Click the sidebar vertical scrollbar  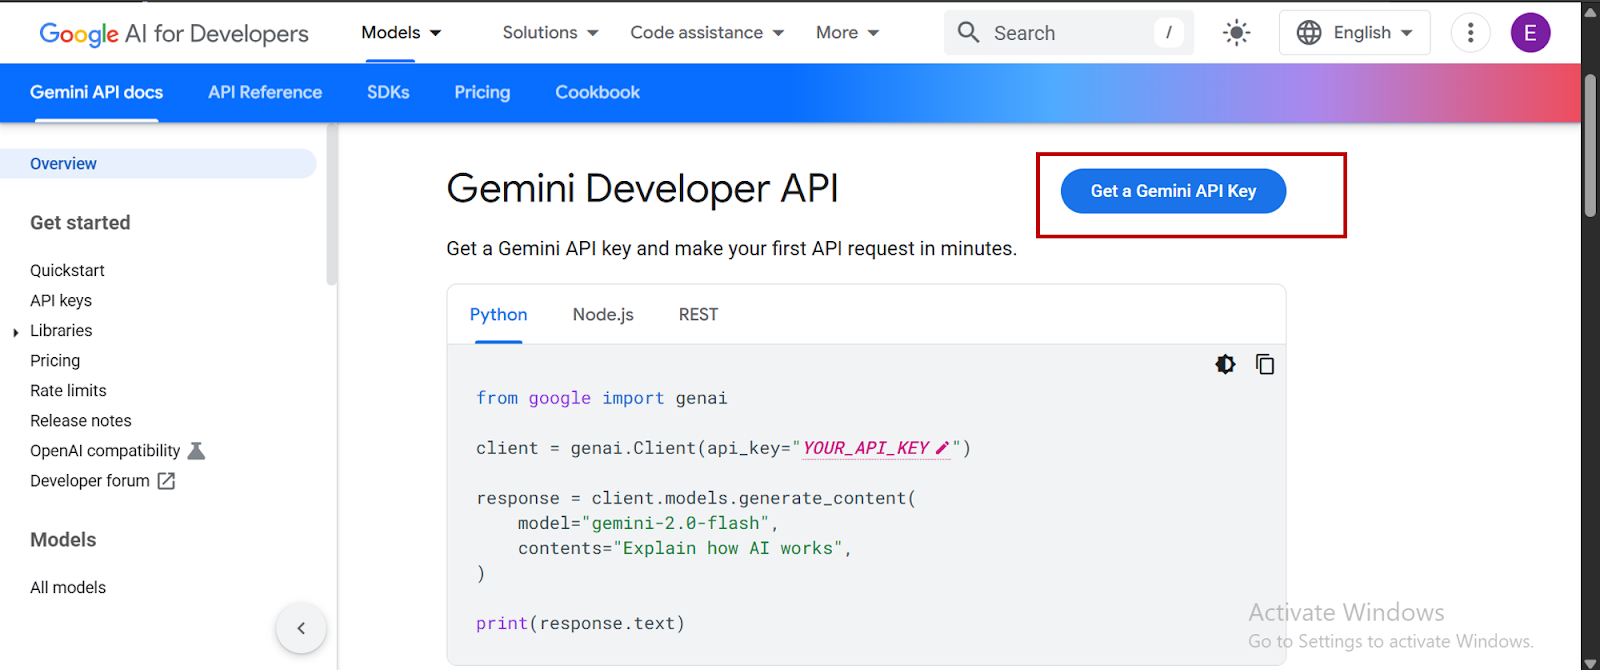(x=331, y=205)
